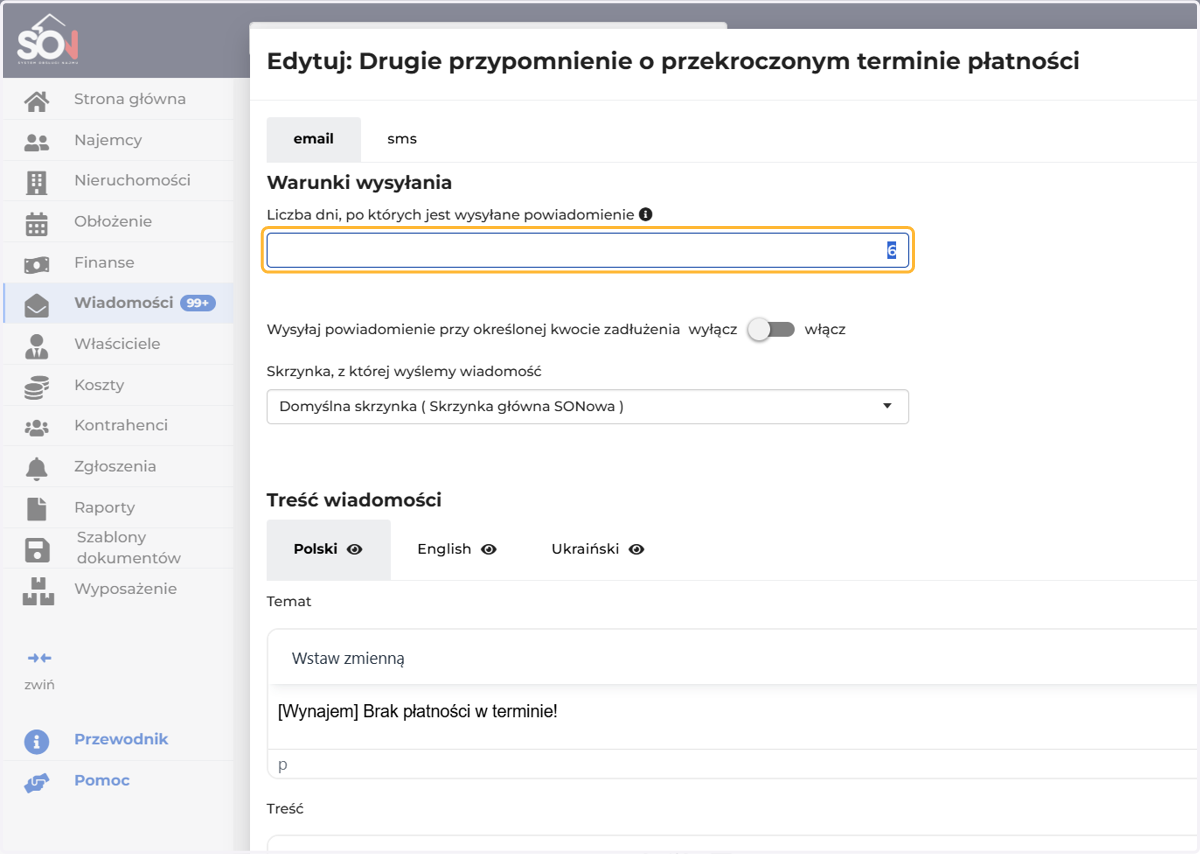Go to Raporty section
This screenshot has width=1200, height=854.
[104, 507]
